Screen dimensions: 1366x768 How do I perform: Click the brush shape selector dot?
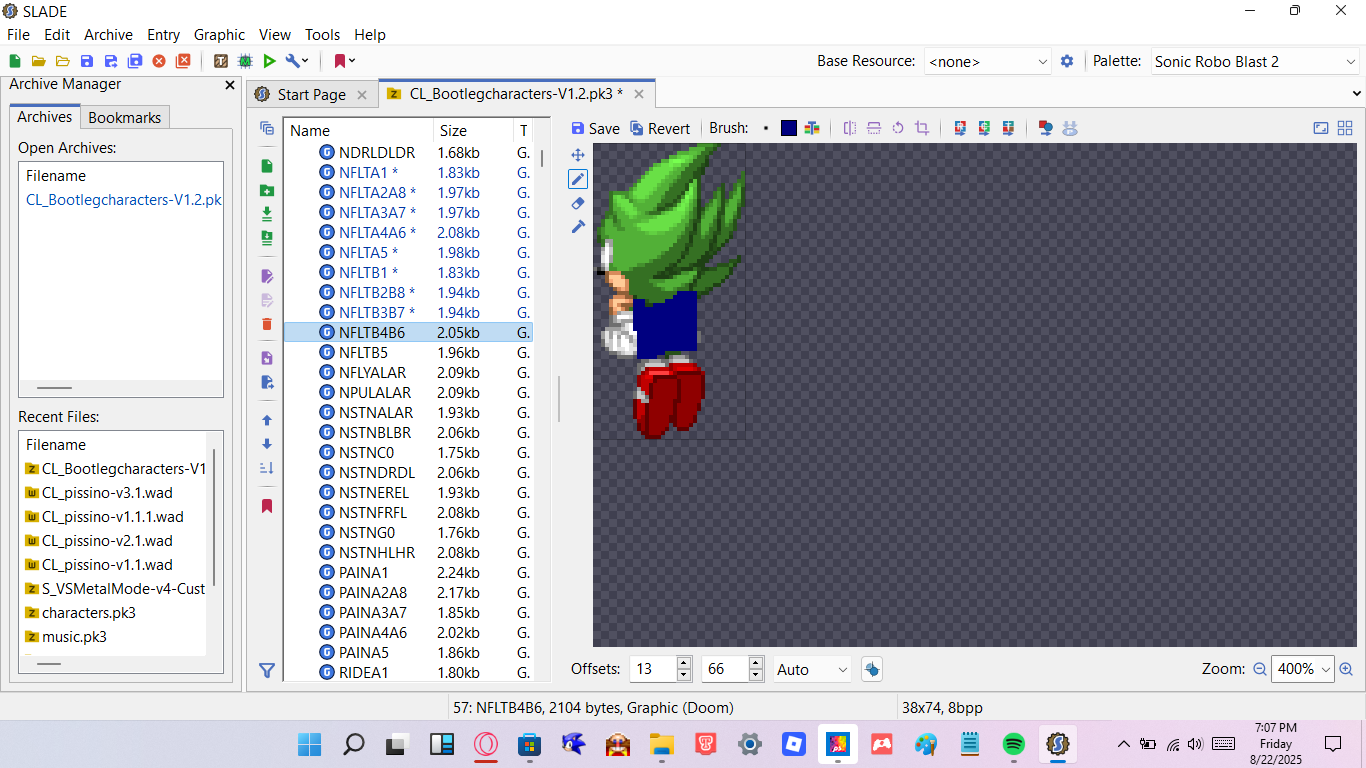click(x=766, y=128)
